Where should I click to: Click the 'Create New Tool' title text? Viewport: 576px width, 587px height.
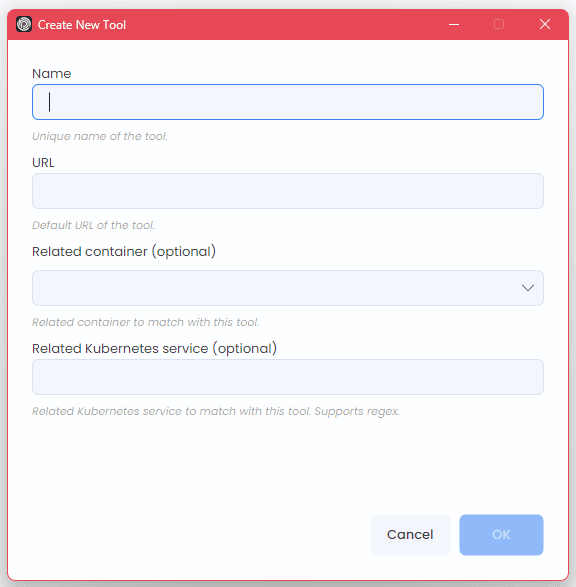(x=82, y=25)
